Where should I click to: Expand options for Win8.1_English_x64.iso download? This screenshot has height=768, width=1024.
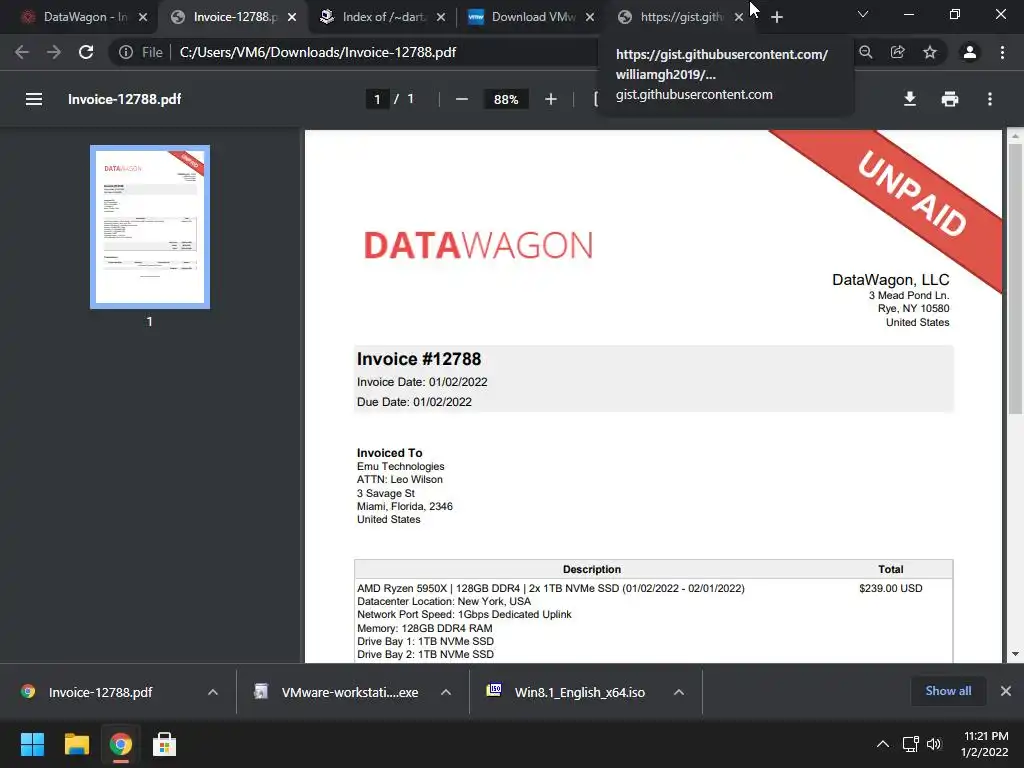coord(679,692)
